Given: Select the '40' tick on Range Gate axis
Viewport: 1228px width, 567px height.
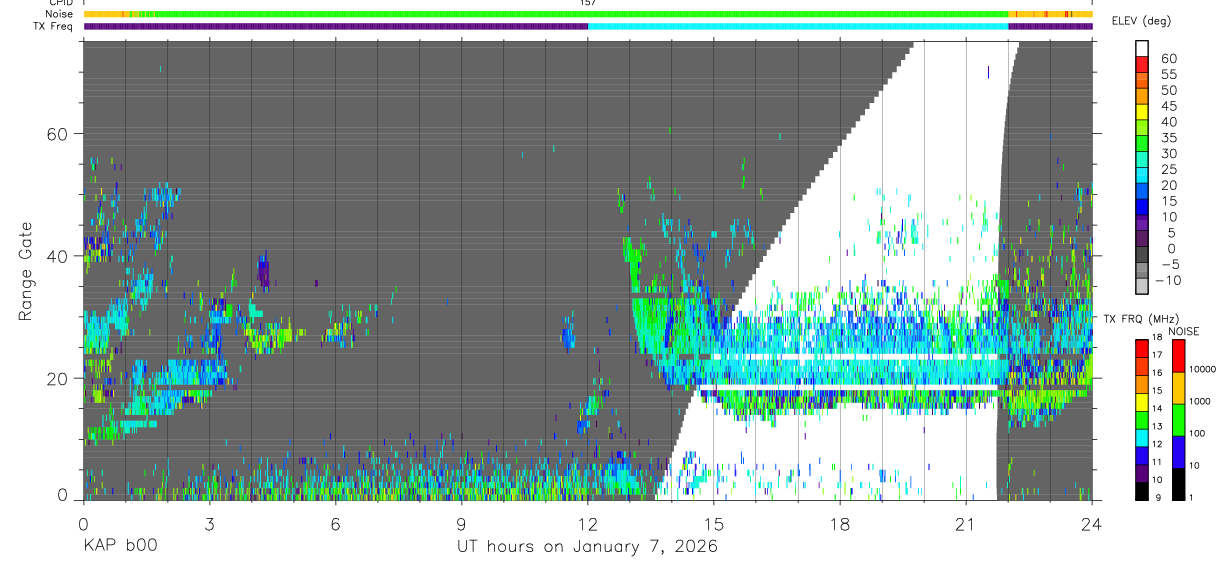Looking at the screenshot, I should [58, 256].
